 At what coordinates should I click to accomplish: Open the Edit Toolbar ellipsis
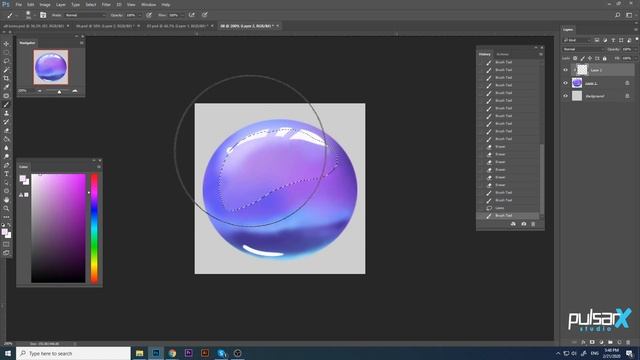6,217
